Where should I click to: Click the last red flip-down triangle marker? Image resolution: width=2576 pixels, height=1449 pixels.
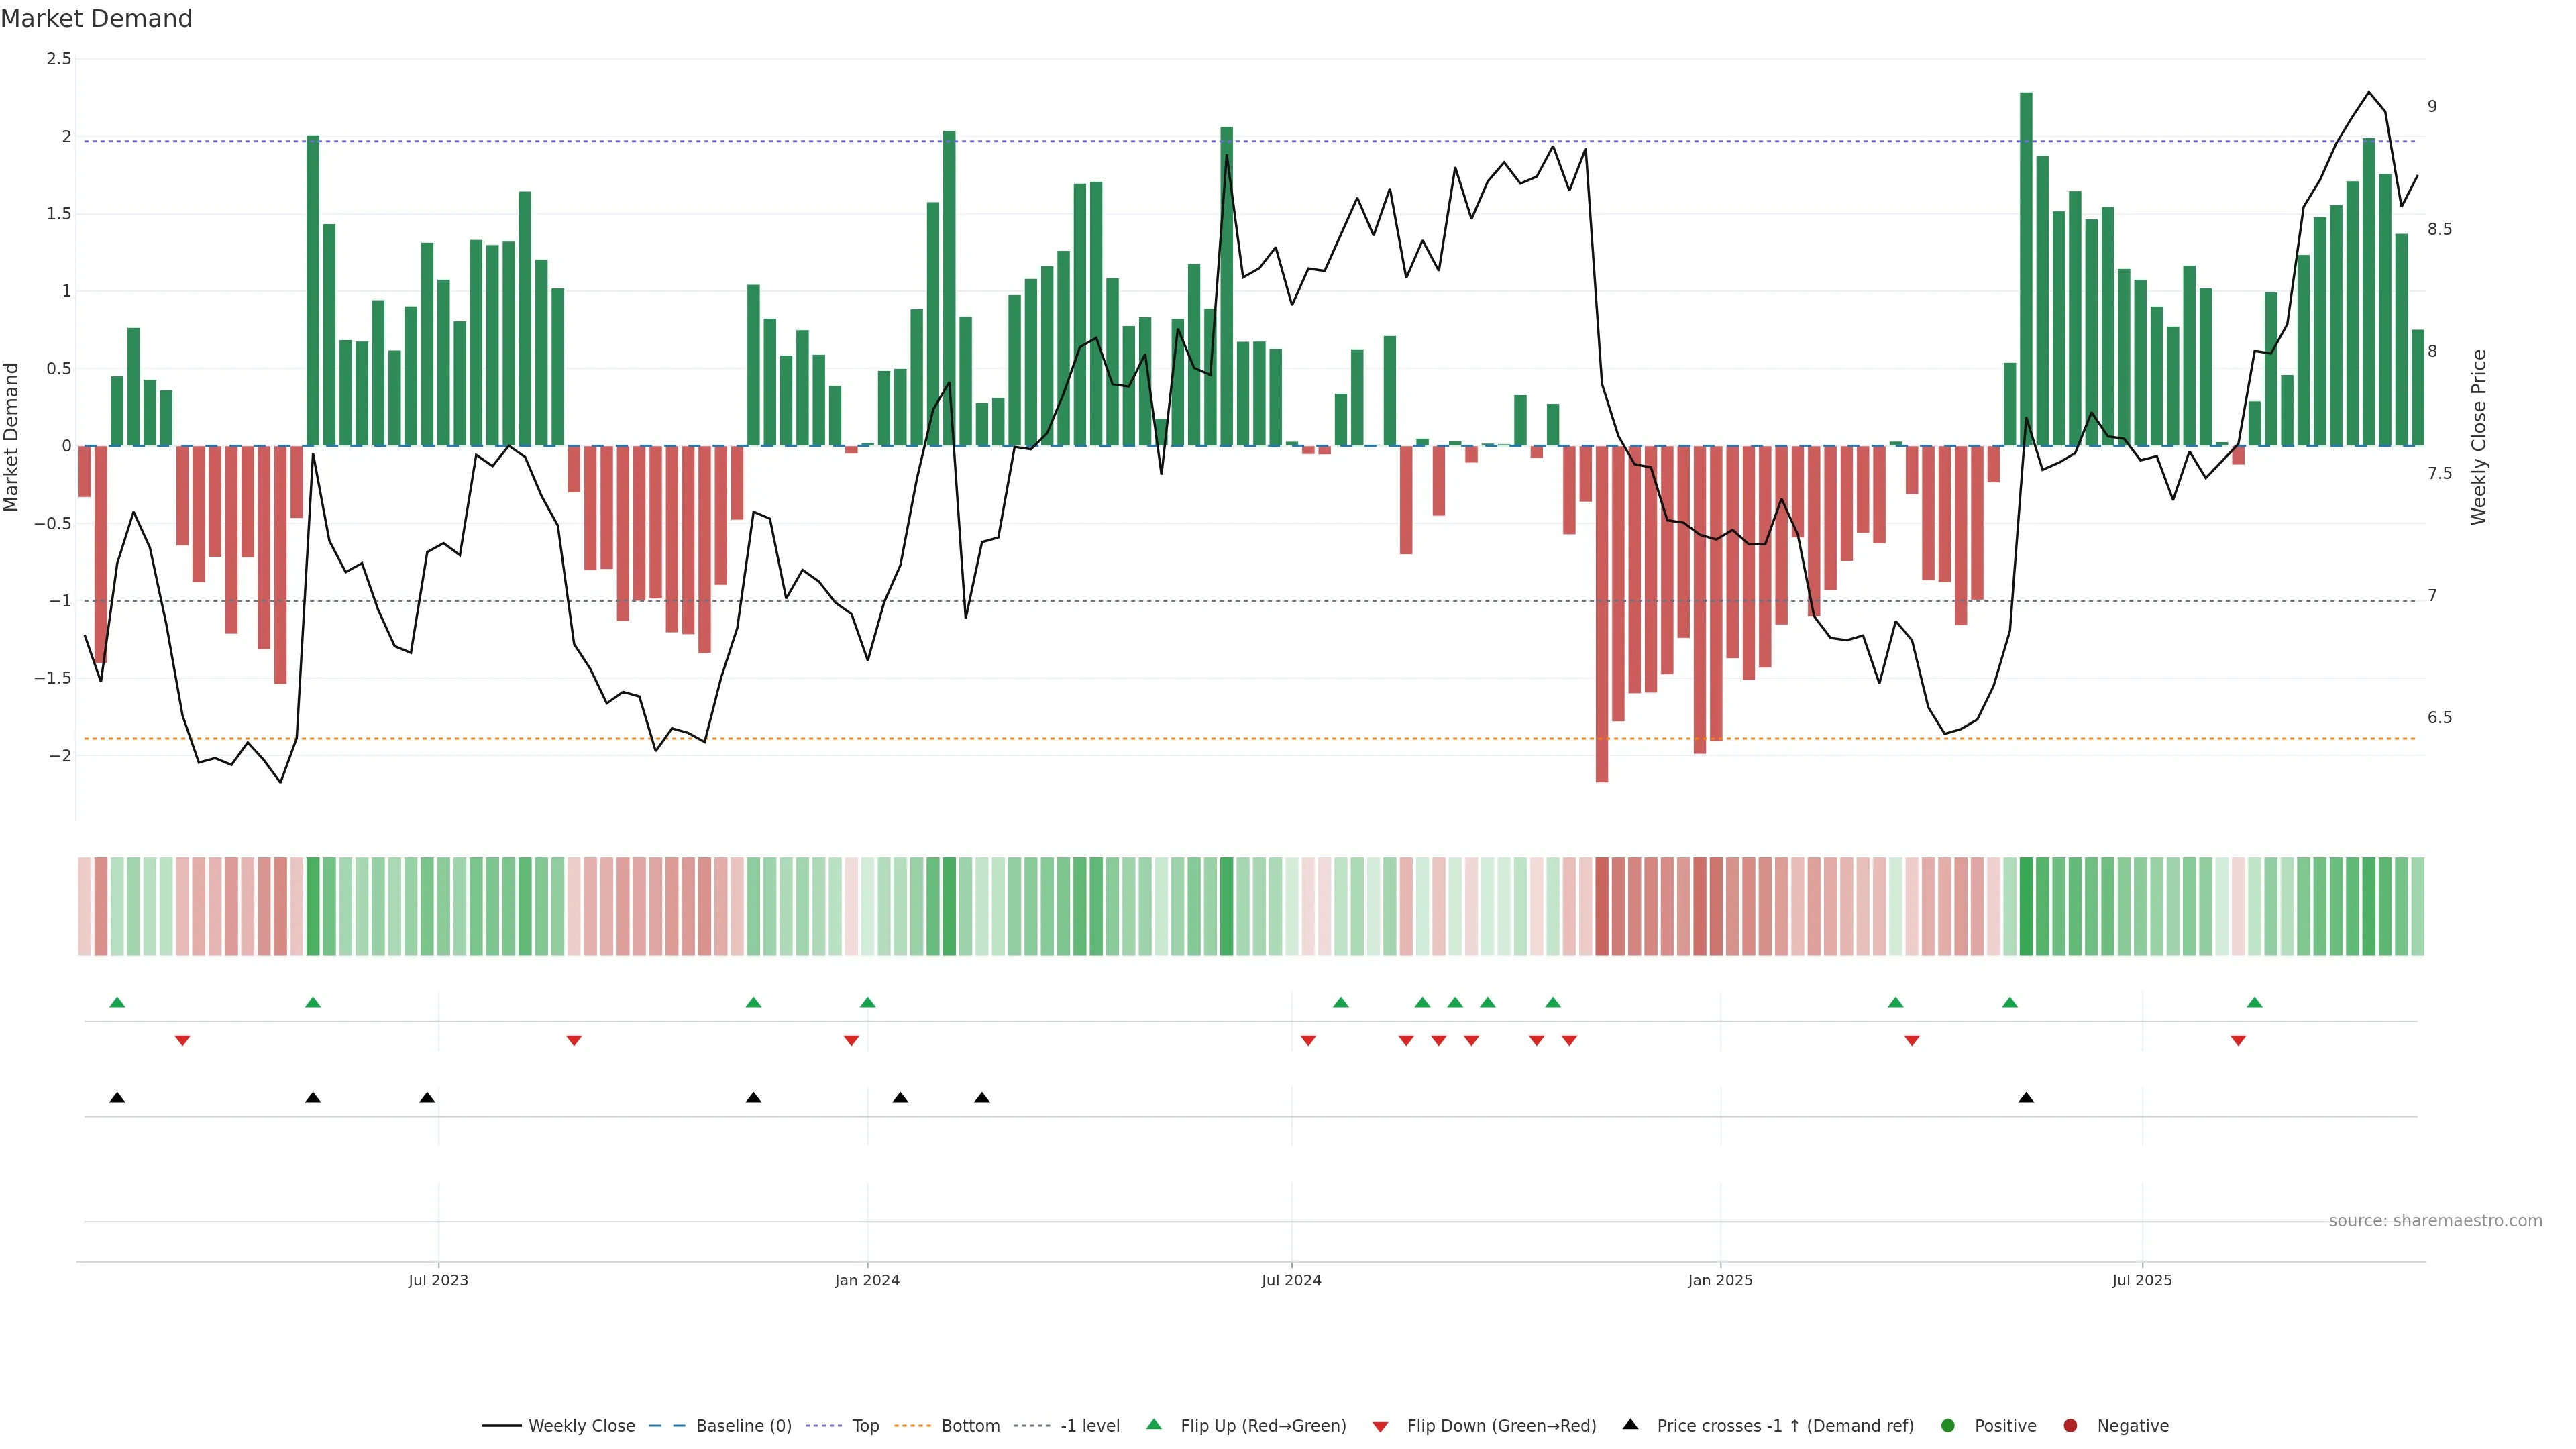(2238, 1041)
